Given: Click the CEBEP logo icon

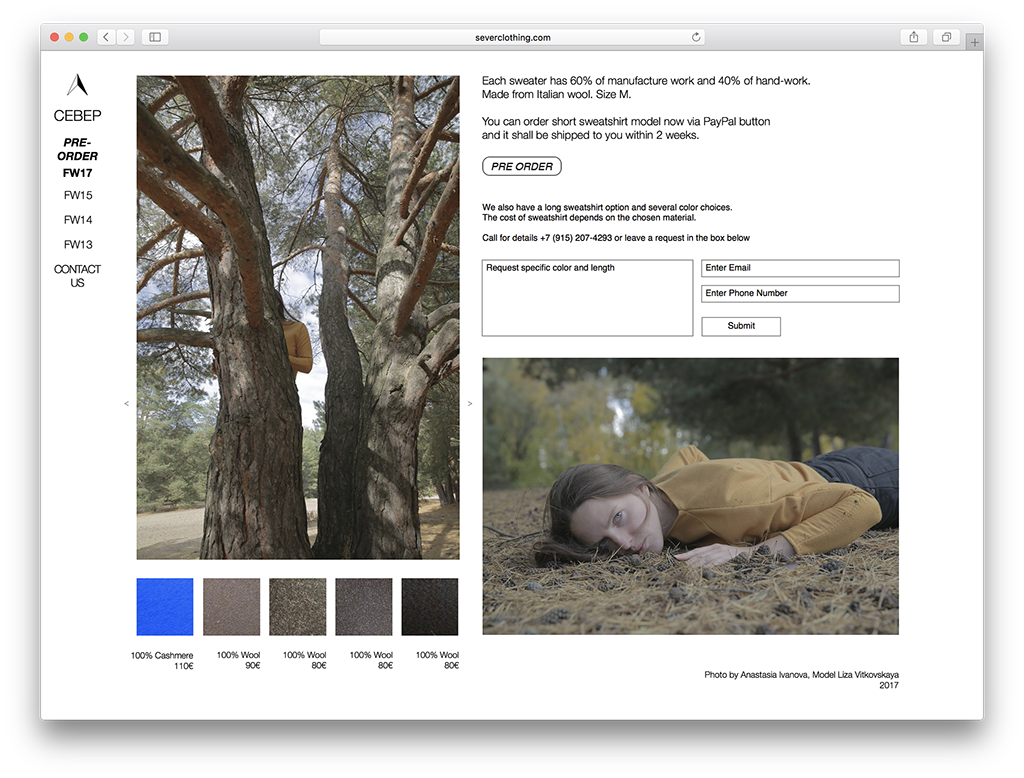Looking at the screenshot, I should click(x=77, y=85).
